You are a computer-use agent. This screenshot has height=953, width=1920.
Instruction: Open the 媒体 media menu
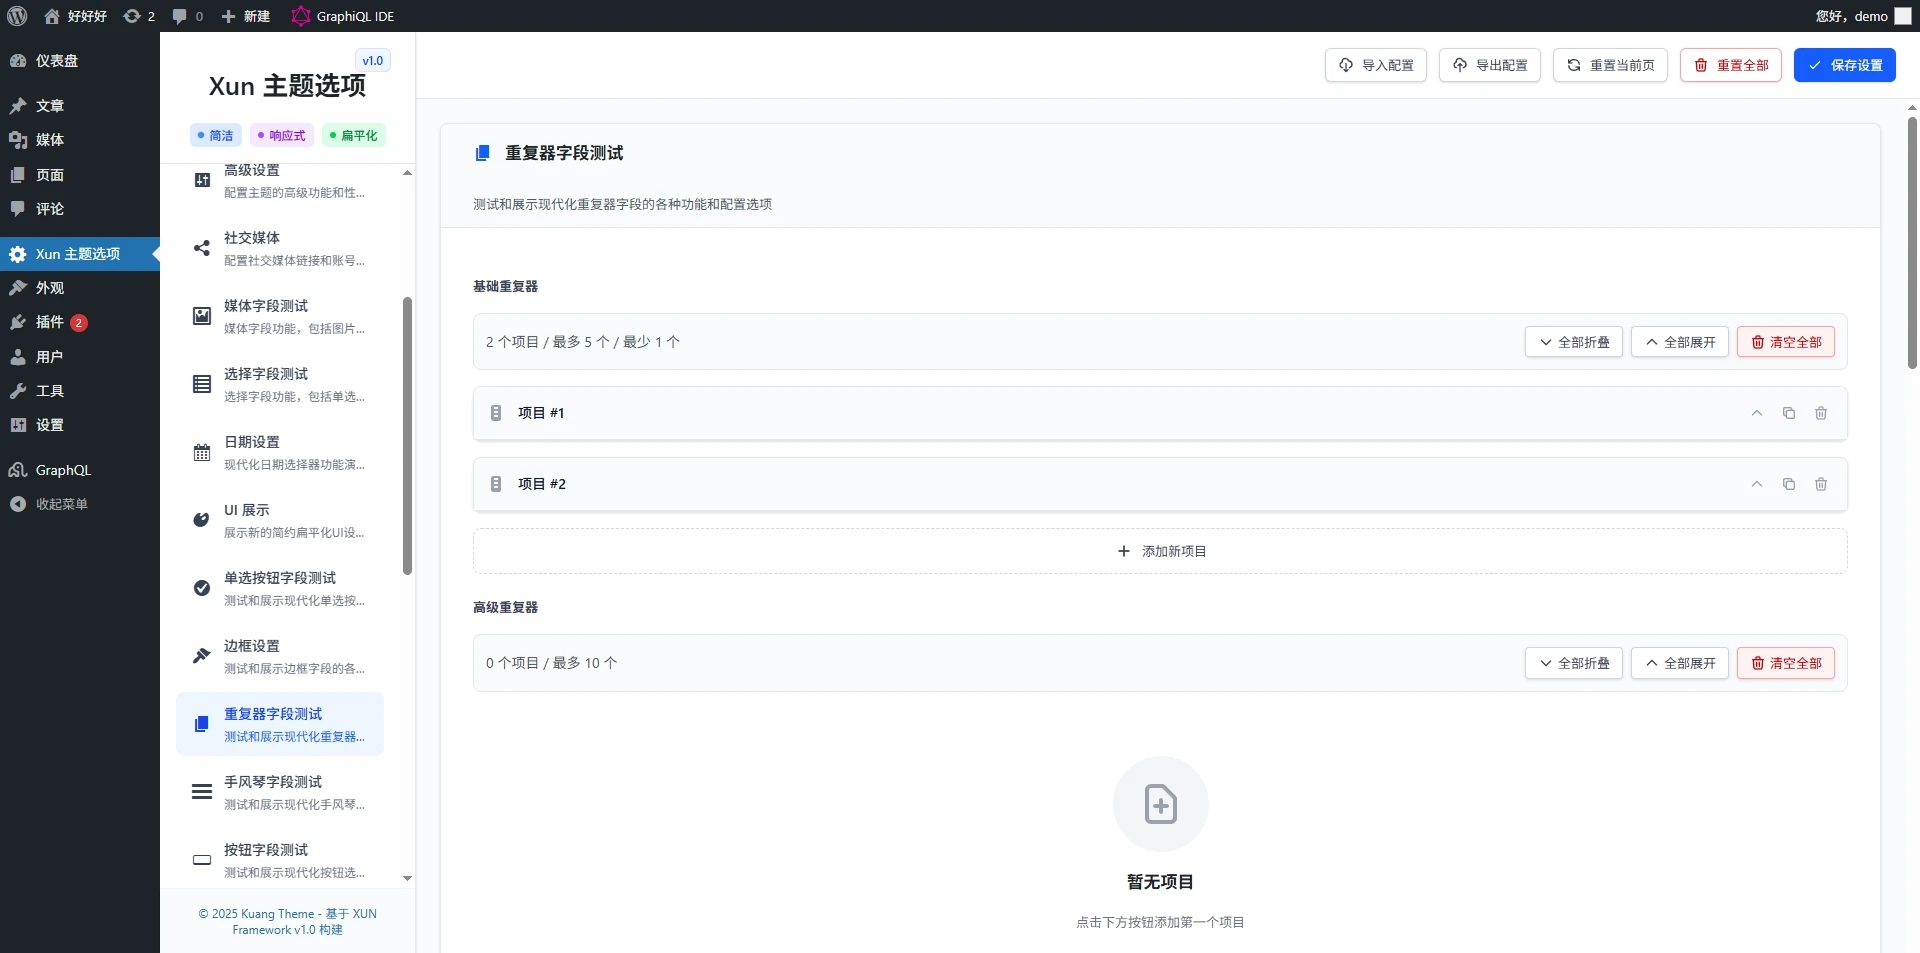tap(80, 140)
